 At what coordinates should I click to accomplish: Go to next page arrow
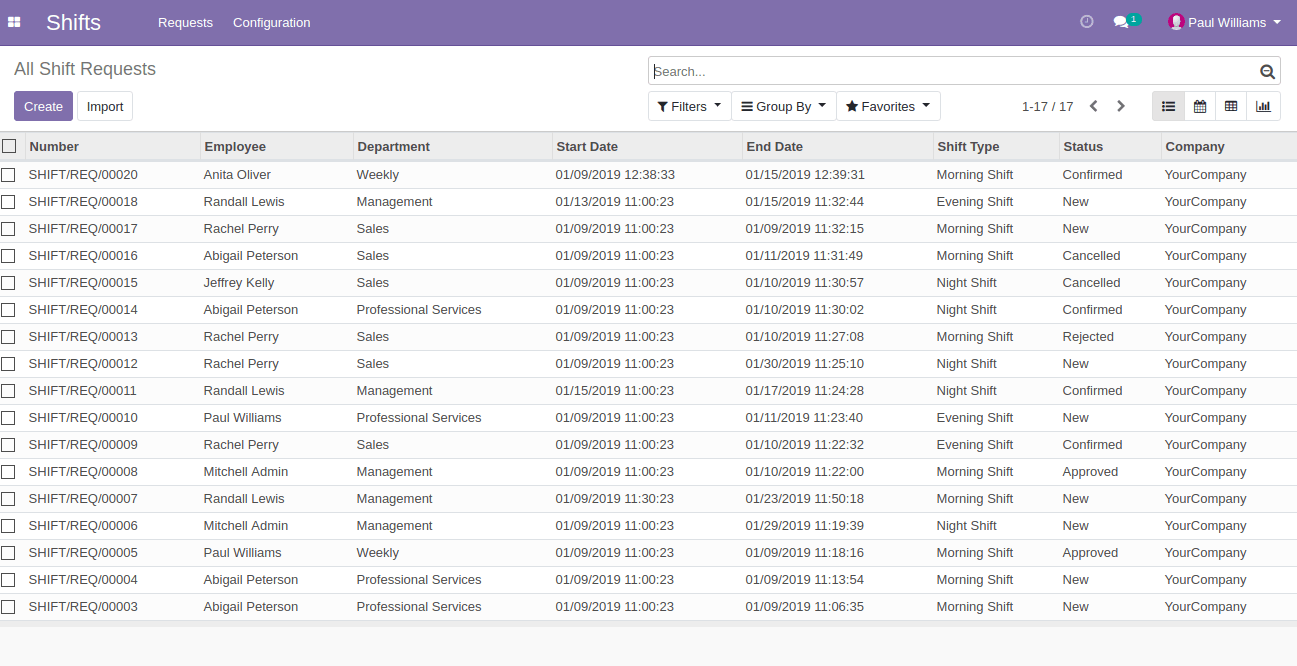1121,106
